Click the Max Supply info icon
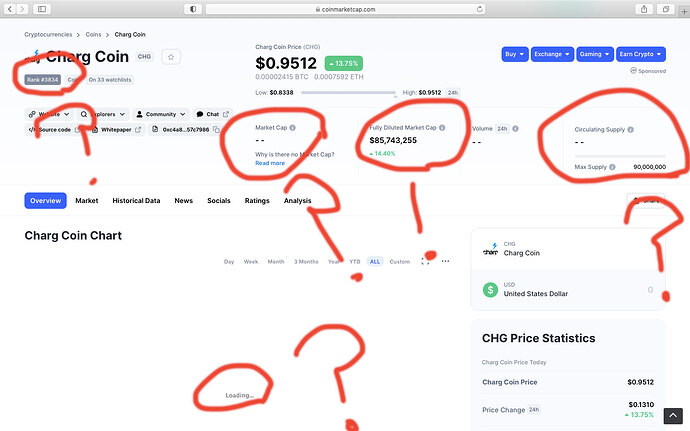690x431 pixels. (x=612, y=167)
